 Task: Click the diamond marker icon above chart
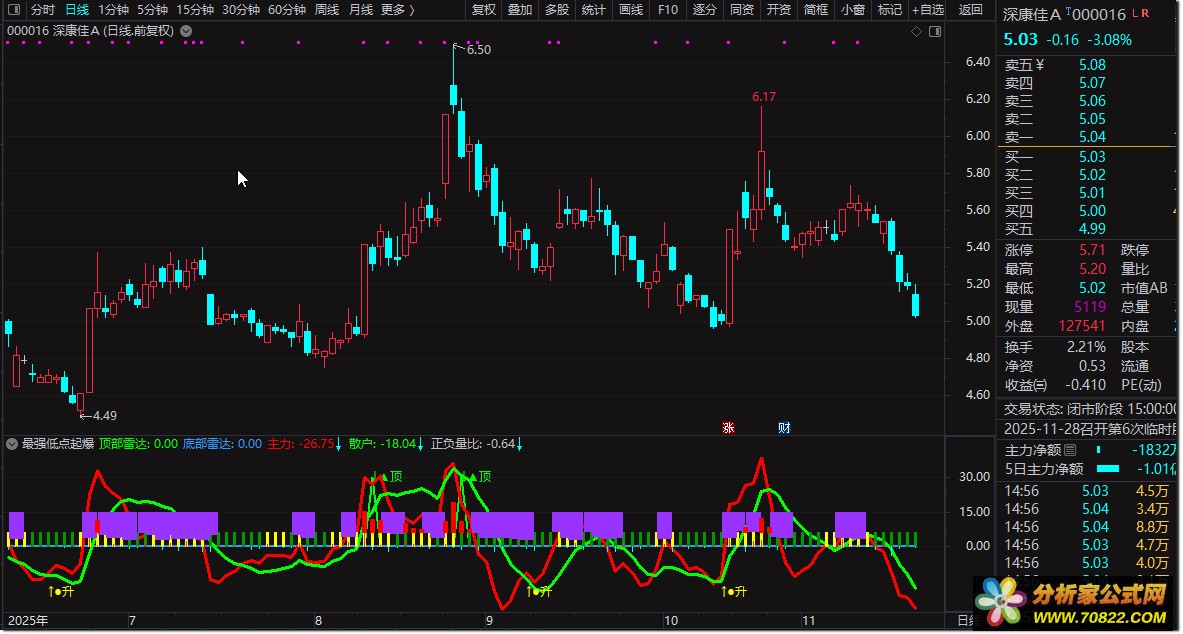[916, 31]
